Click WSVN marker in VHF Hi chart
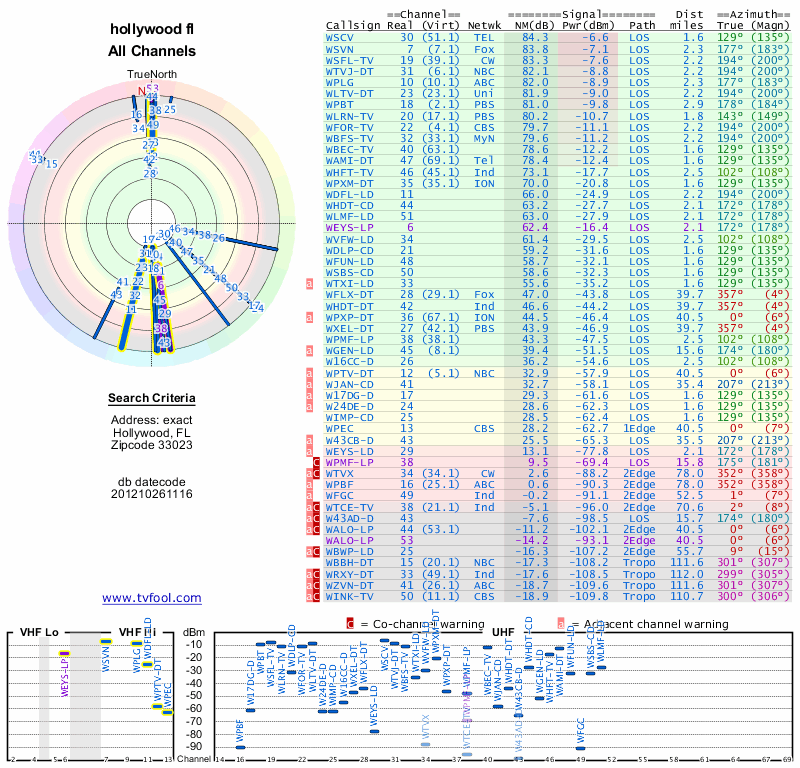Screen dimensions: 800x768 105,641
